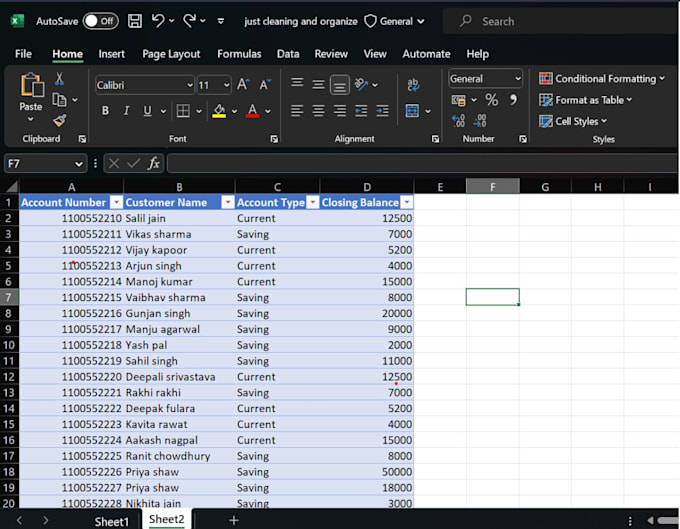
Task: Switch to the Page Layout tab
Action: tap(171, 54)
